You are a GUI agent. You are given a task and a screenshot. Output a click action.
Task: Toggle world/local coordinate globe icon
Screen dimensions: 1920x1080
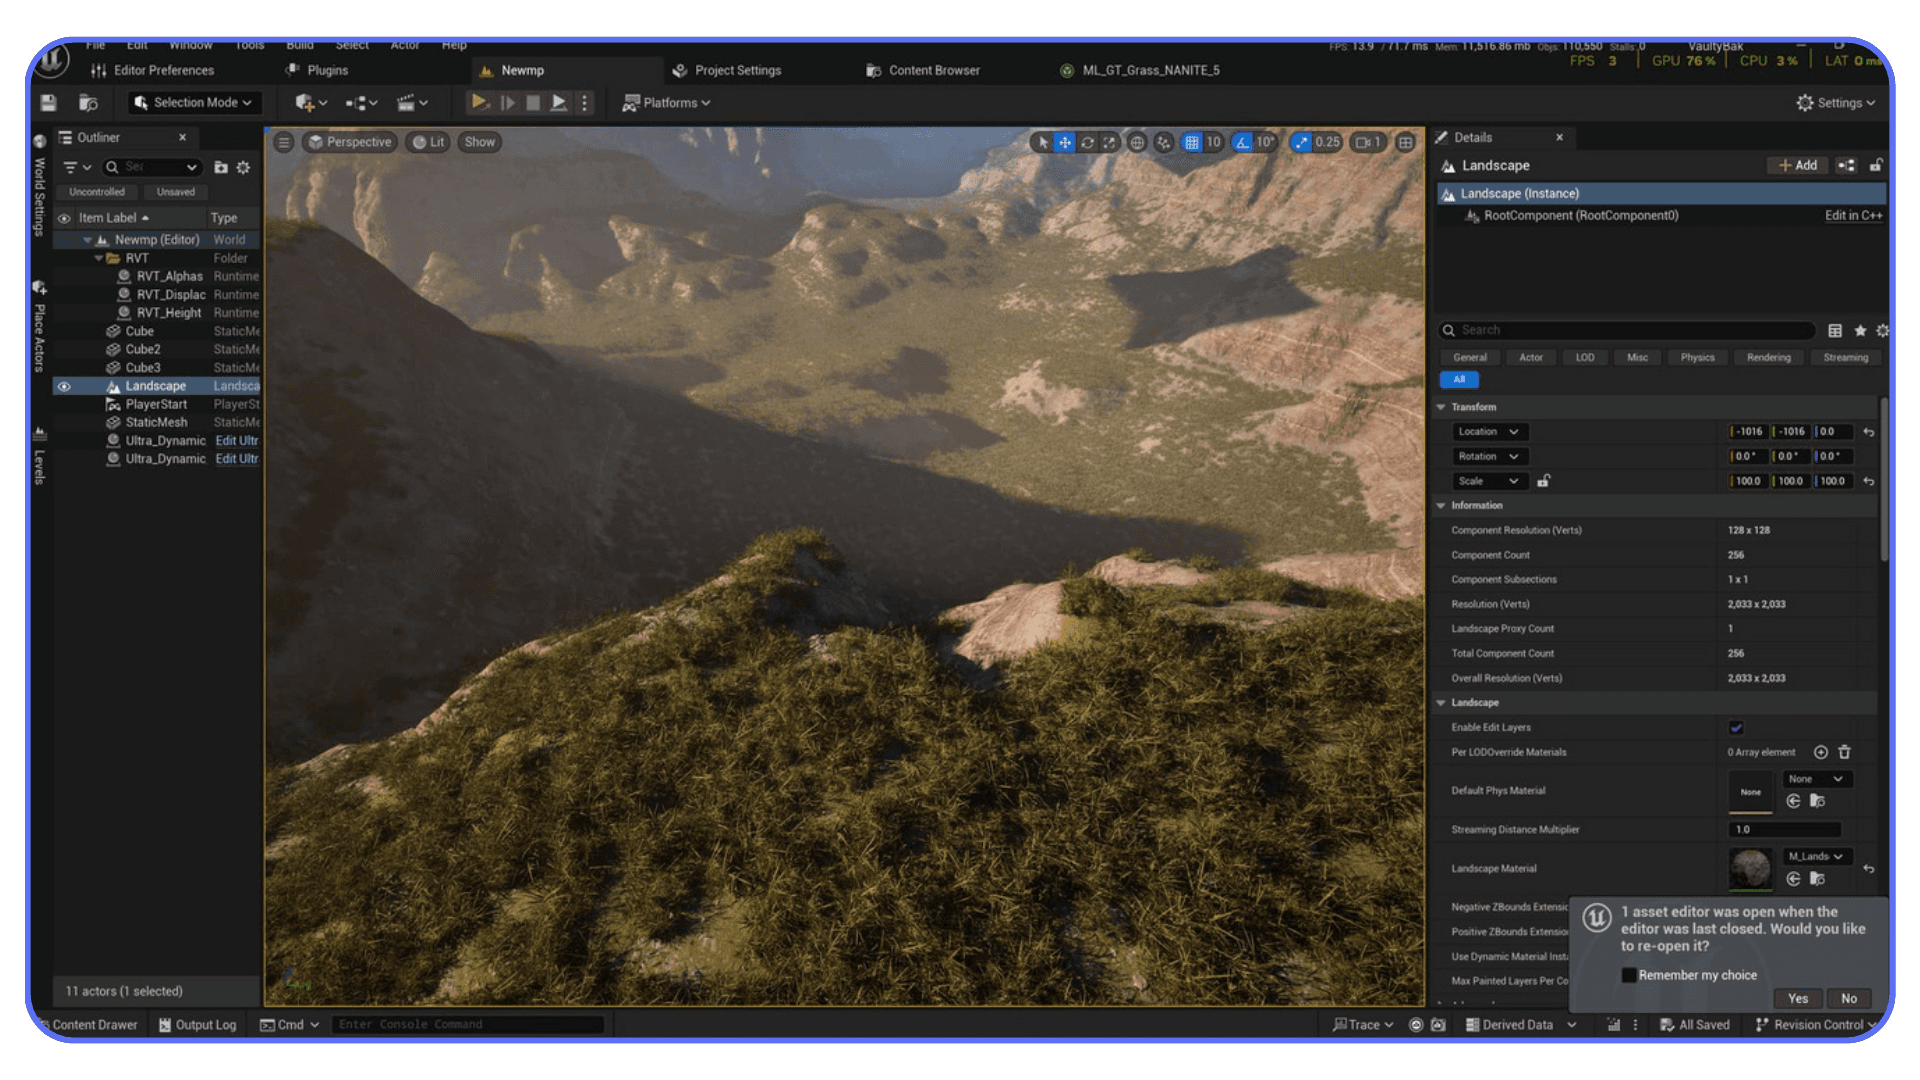1137,142
